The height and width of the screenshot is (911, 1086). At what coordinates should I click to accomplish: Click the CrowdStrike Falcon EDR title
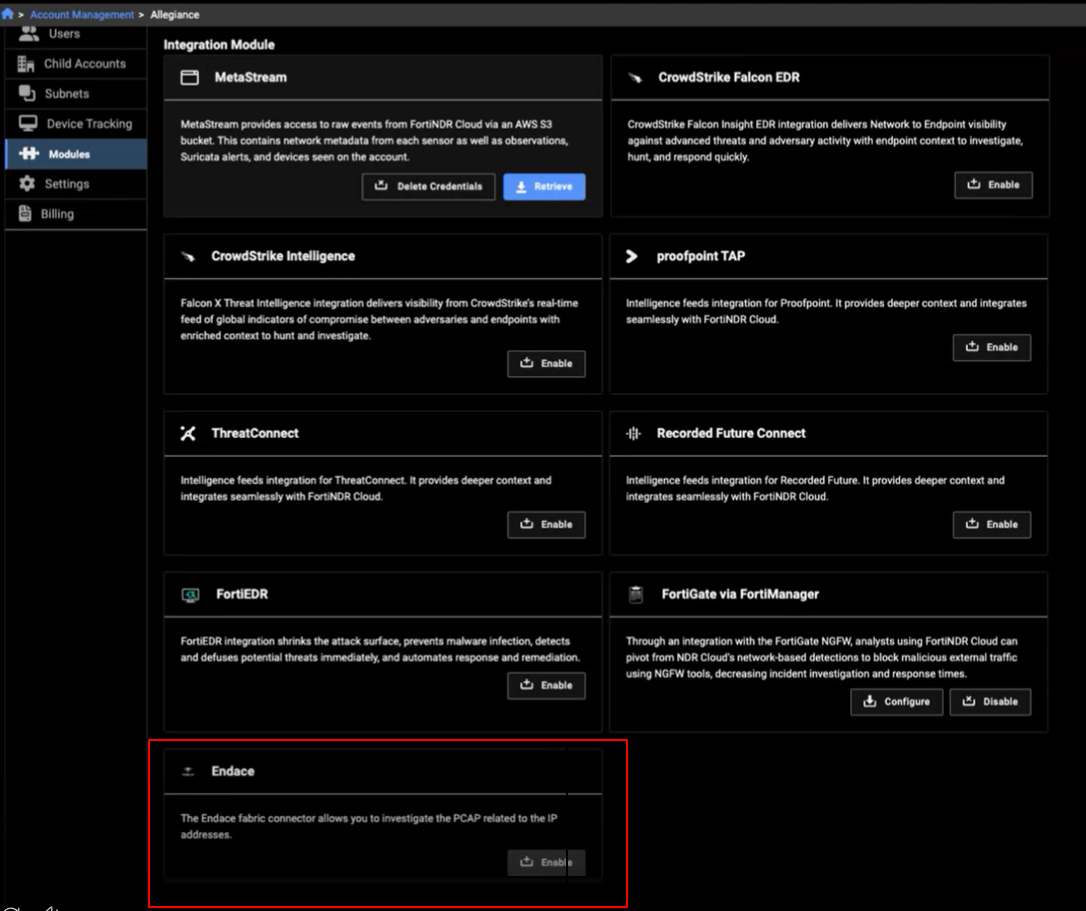pyautogui.click(x=729, y=78)
